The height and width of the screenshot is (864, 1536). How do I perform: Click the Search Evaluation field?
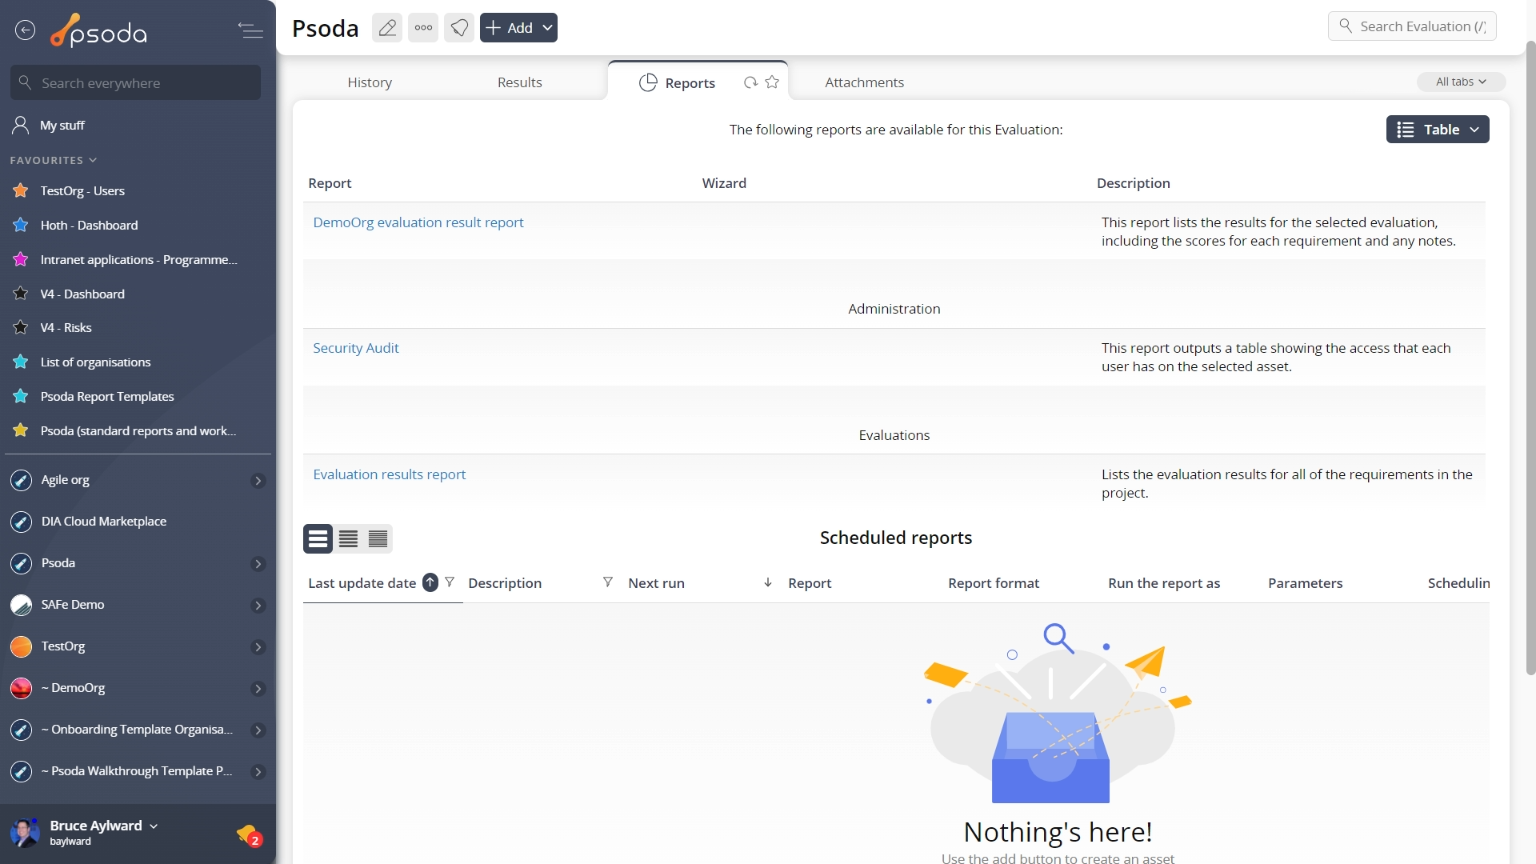tap(1412, 26)
